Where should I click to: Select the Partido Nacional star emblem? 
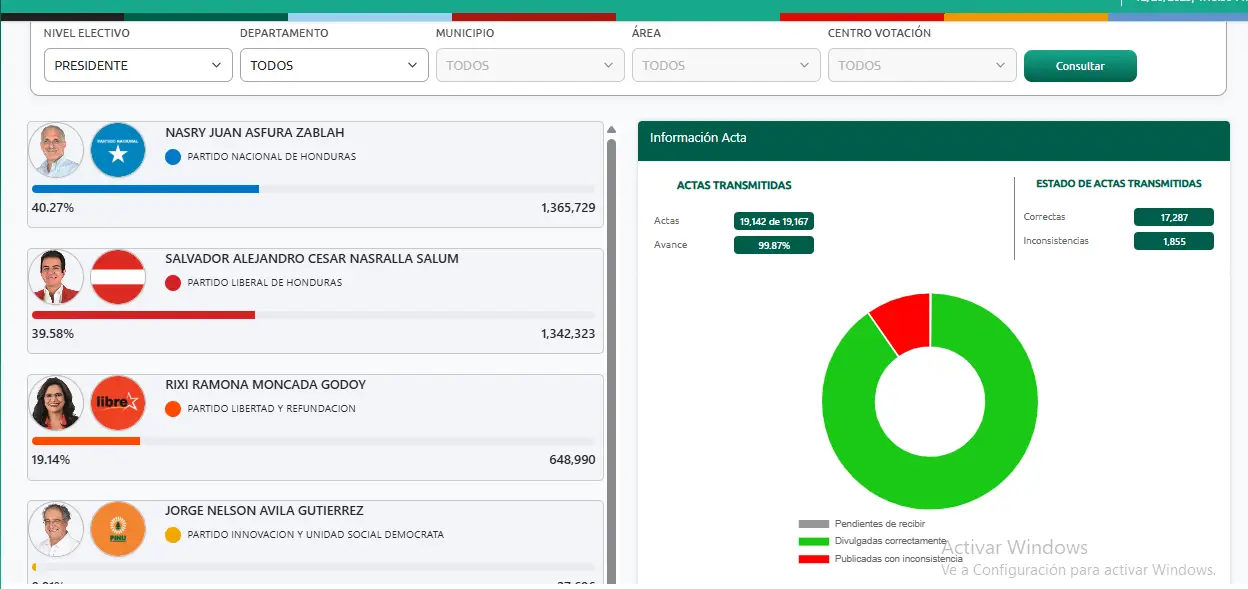pyautogui.click(x=118, y=151)
